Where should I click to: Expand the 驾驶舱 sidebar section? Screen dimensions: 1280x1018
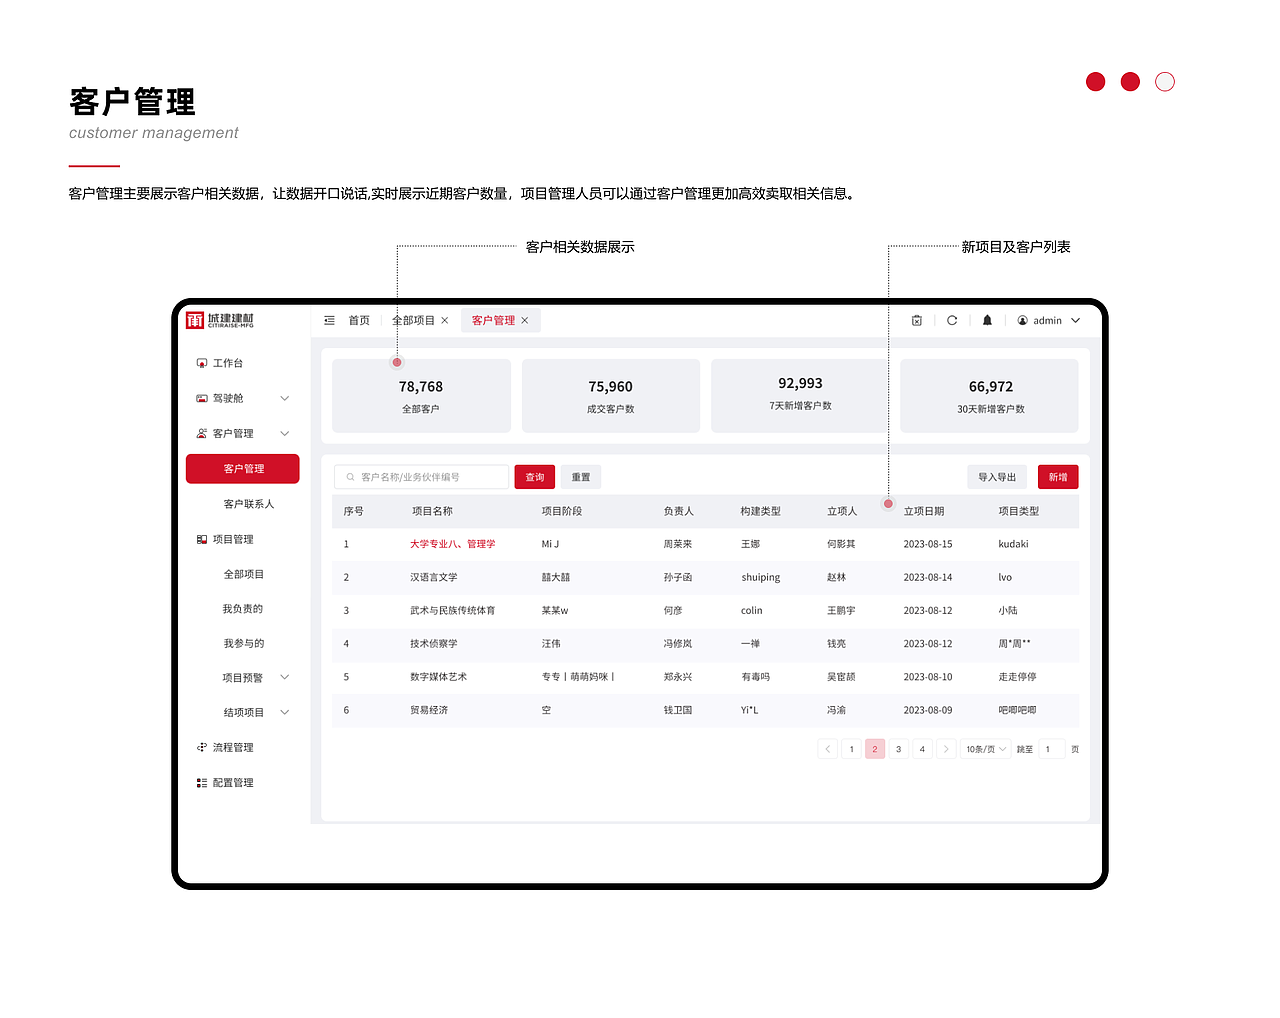point(285,397)
